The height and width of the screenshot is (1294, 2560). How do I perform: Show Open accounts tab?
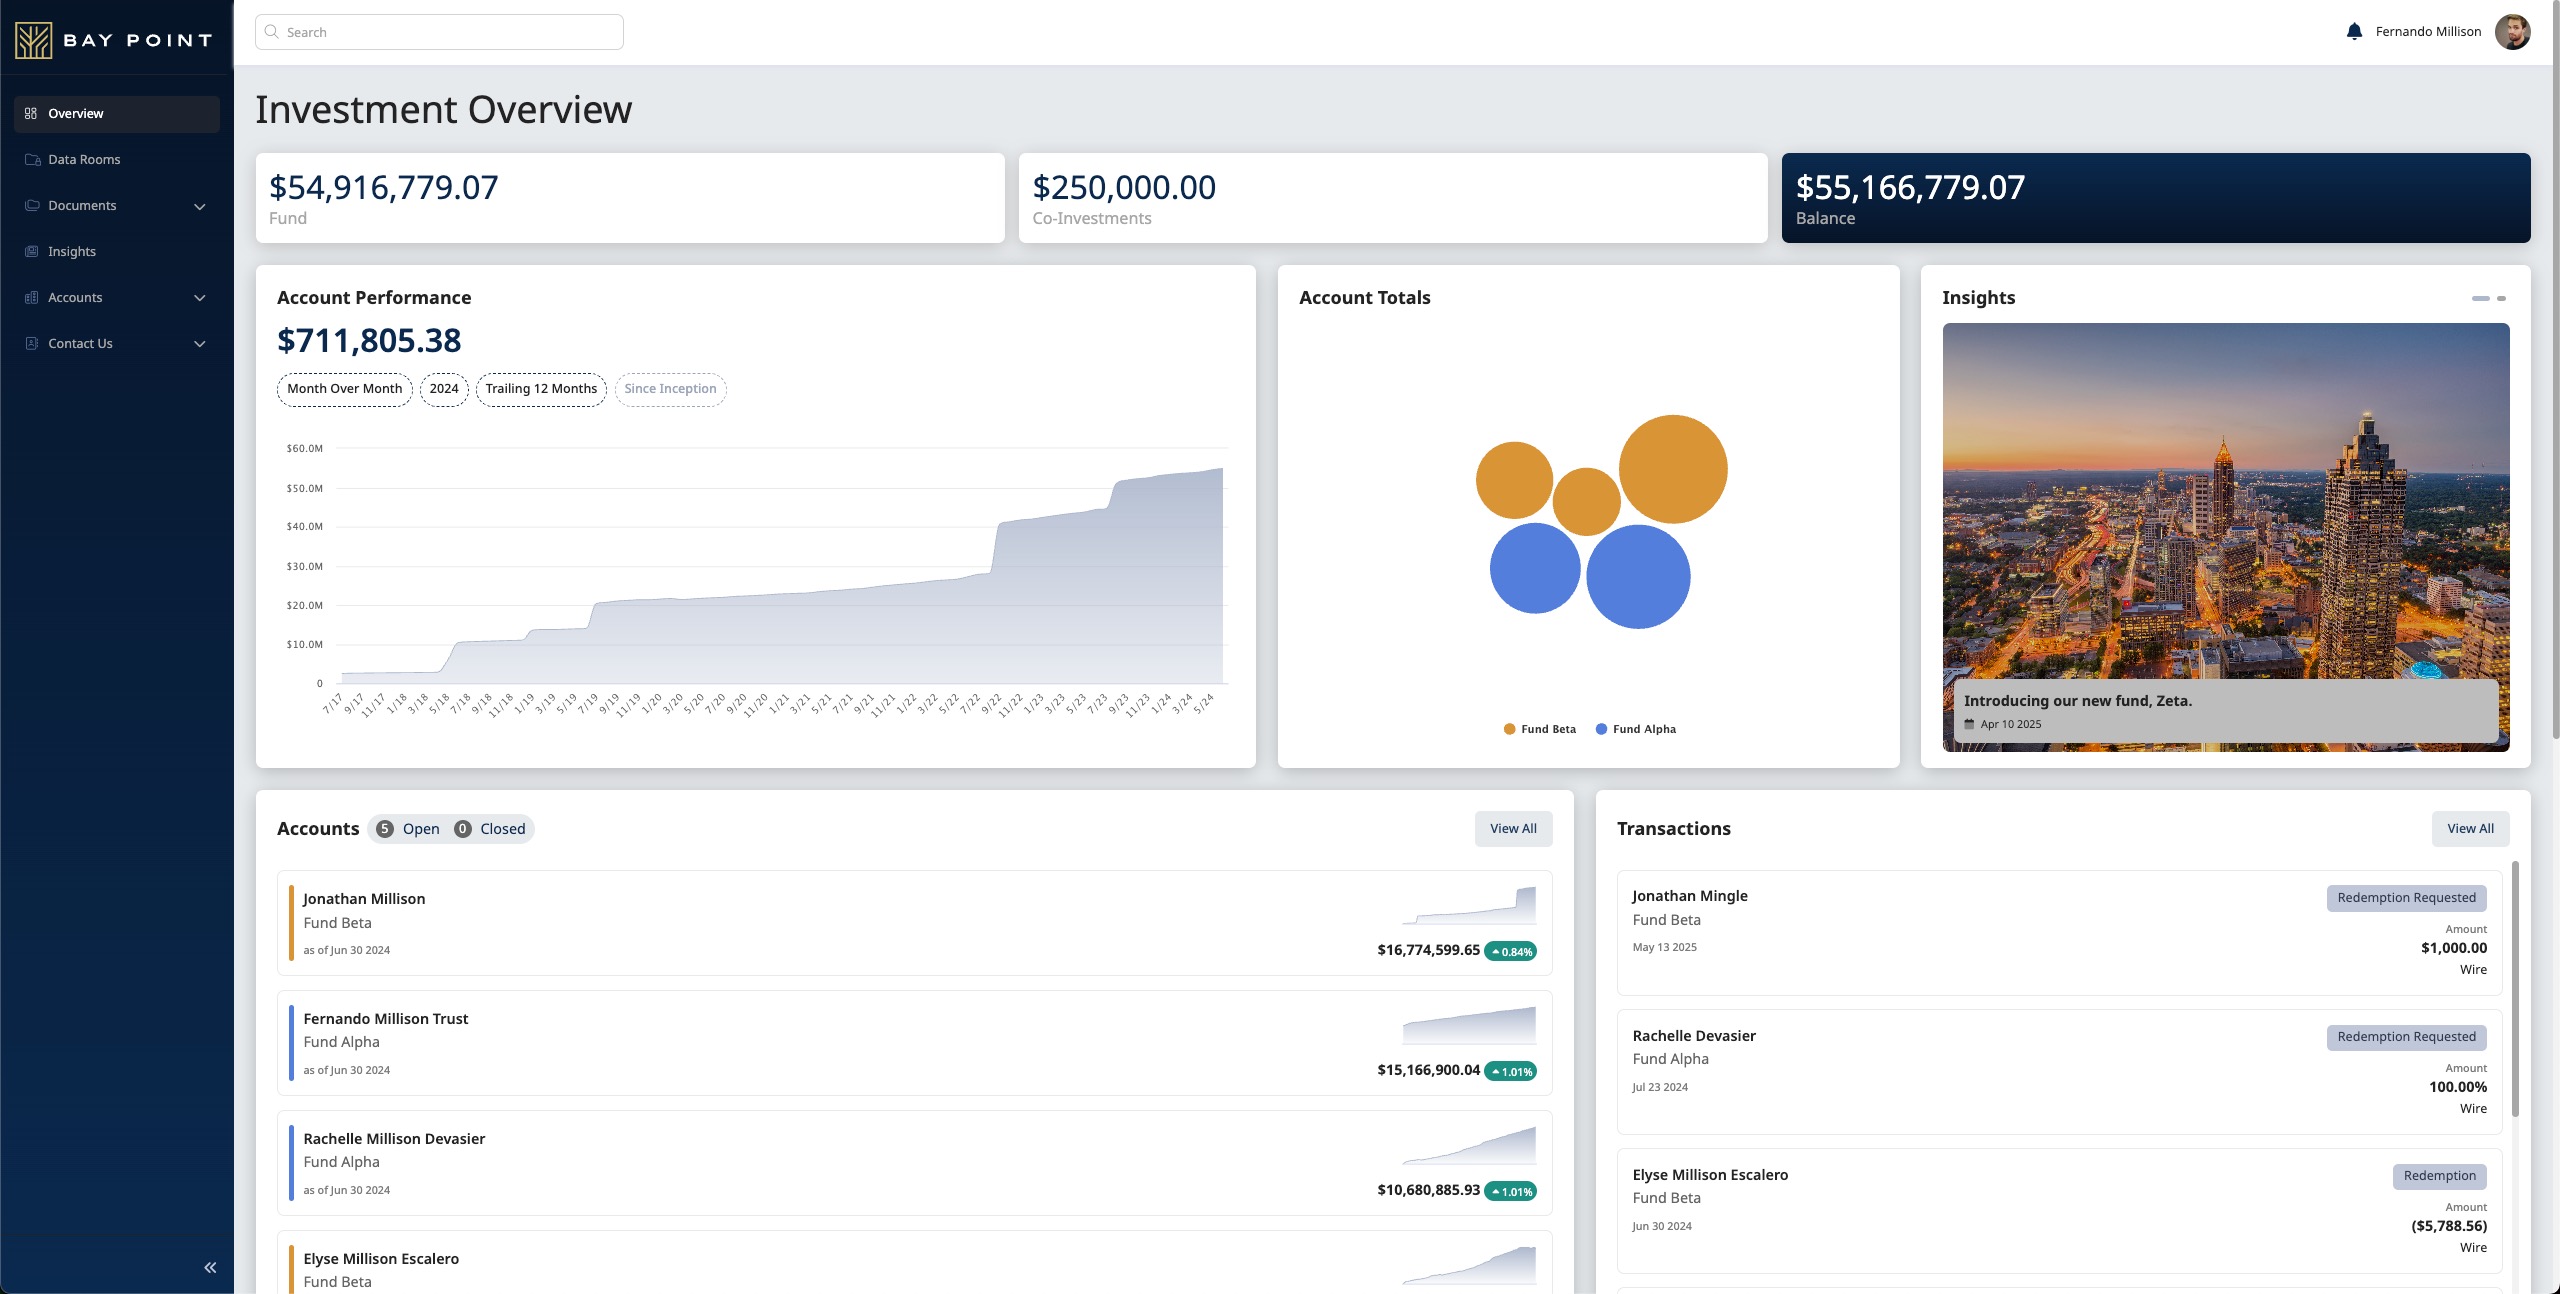[x=408, y=830]
